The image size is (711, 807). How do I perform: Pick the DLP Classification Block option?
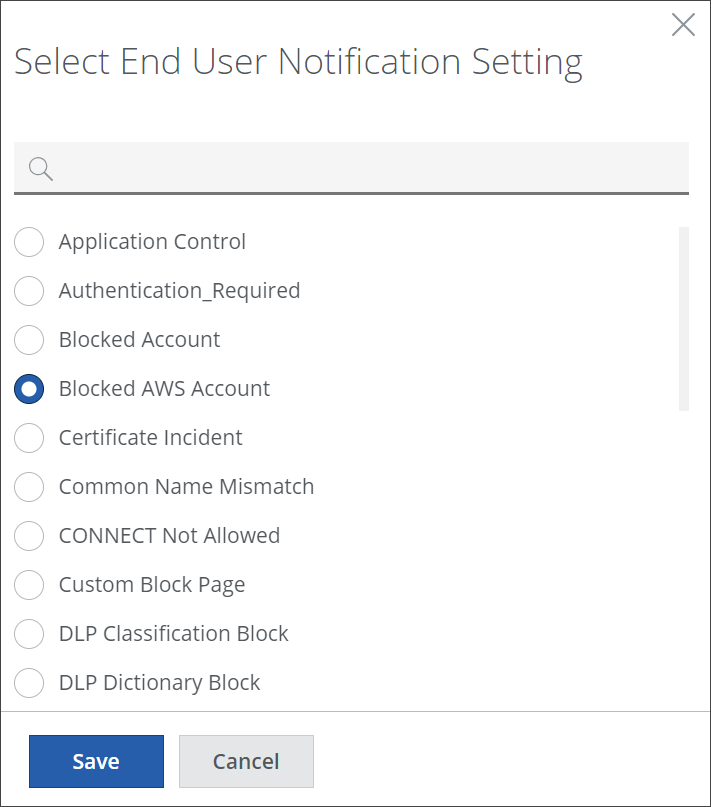[29, 634]
